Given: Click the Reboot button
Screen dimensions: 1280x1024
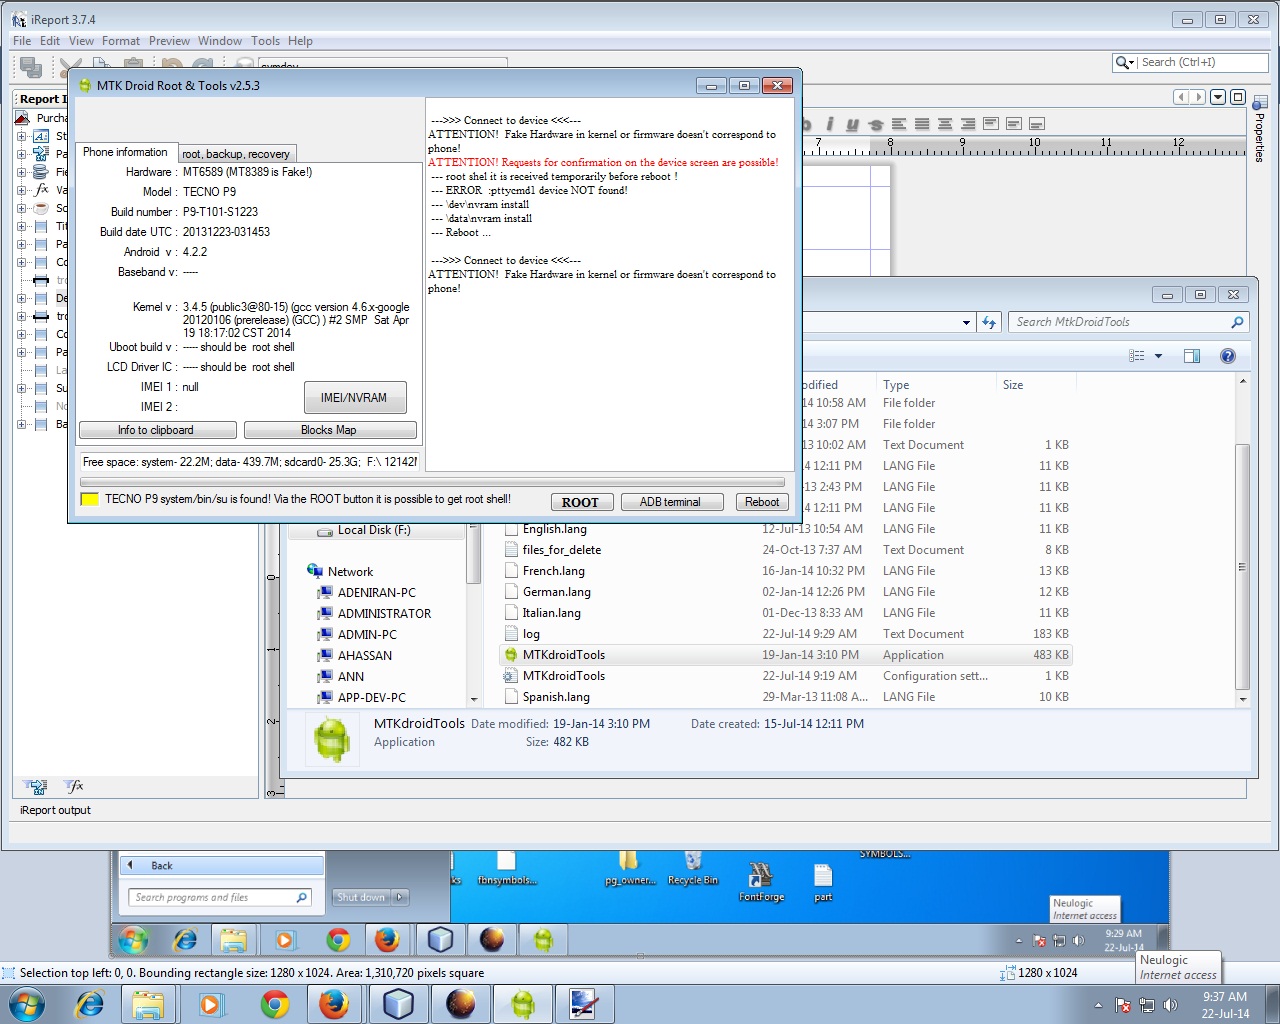Looking at the screenshot, I should pos(762,502).
